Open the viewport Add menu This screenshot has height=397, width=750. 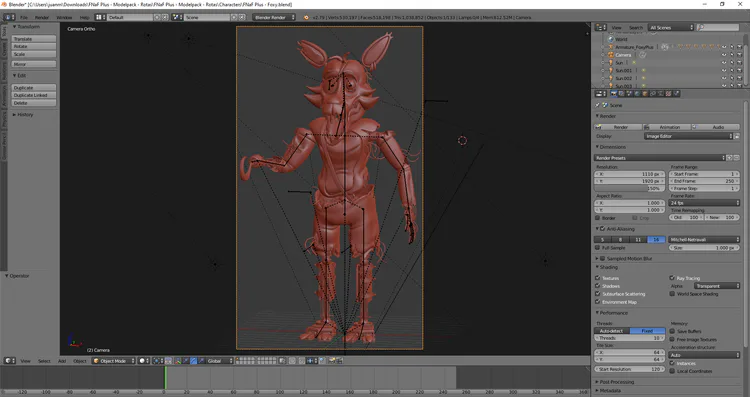(62, 361)
